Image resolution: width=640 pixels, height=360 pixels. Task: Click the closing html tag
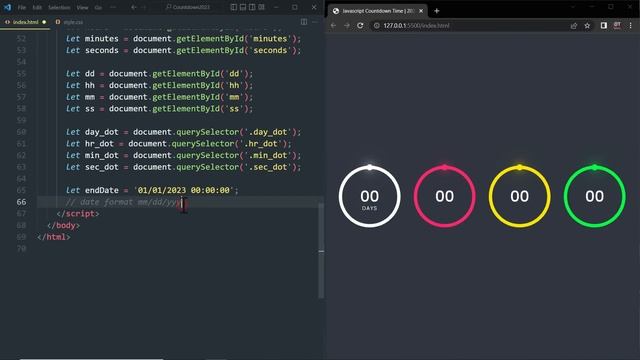click(x=53, y=237)
